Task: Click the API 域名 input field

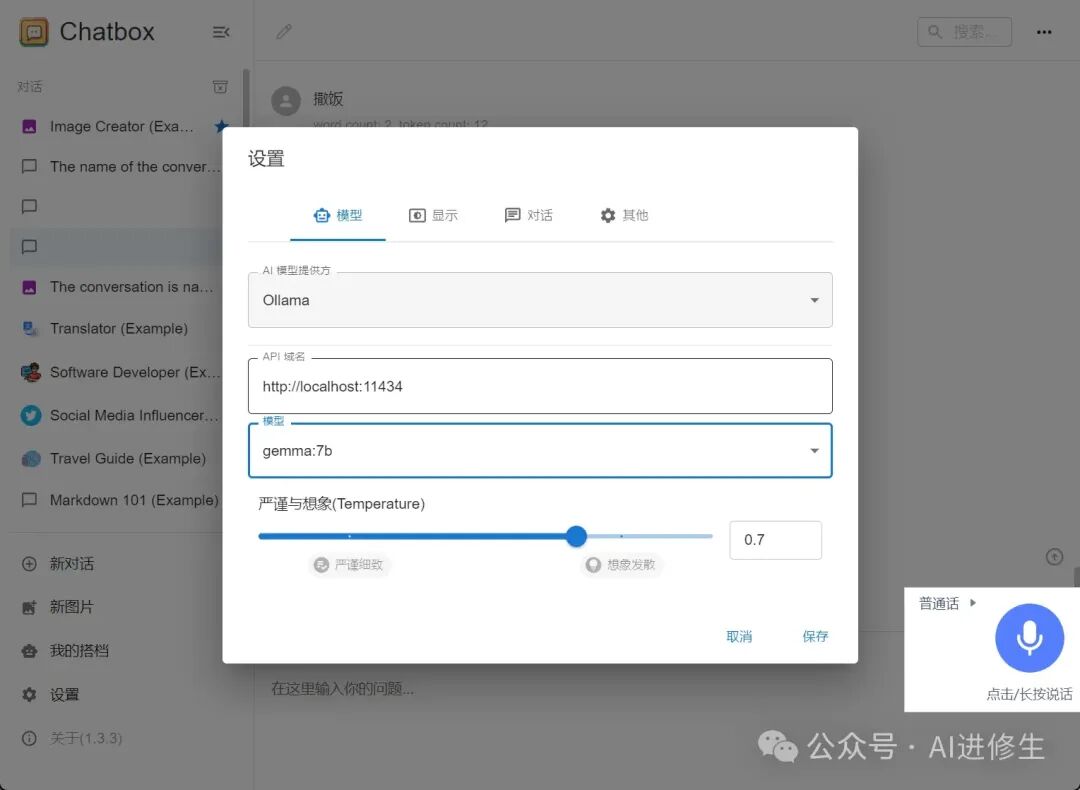Action: (540, 386)
